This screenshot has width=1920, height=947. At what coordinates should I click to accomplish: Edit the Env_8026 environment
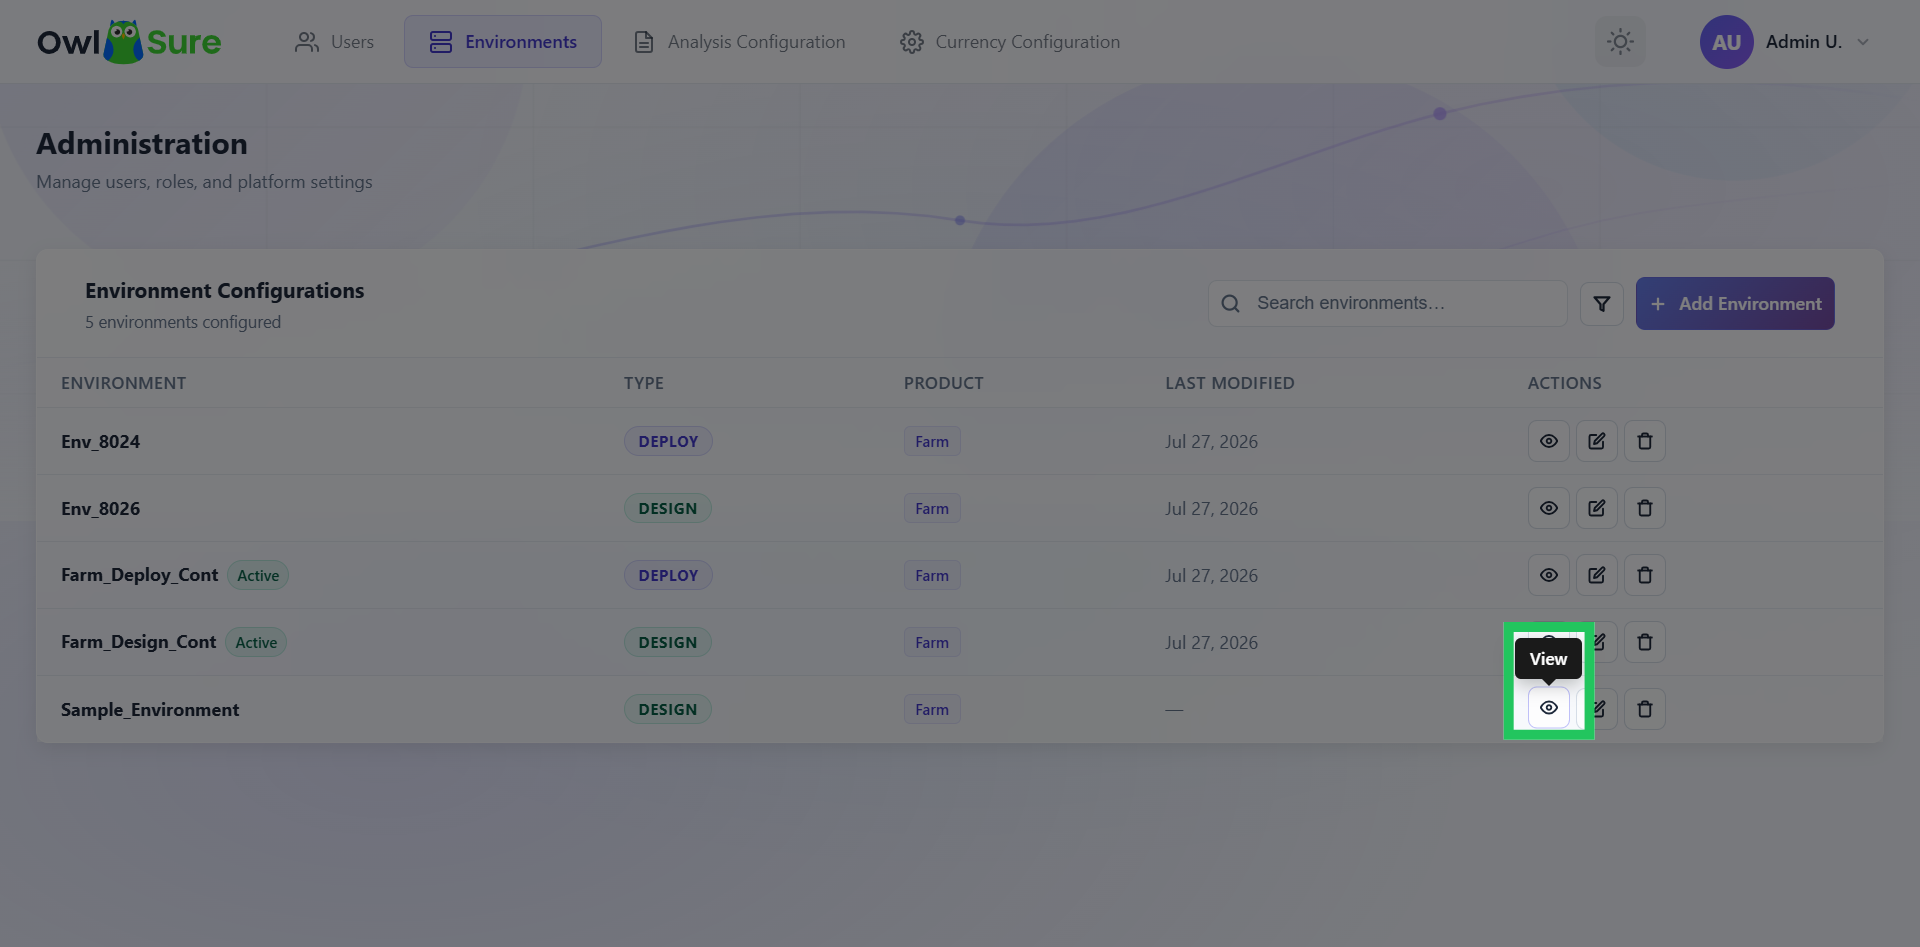(1596, 508)
